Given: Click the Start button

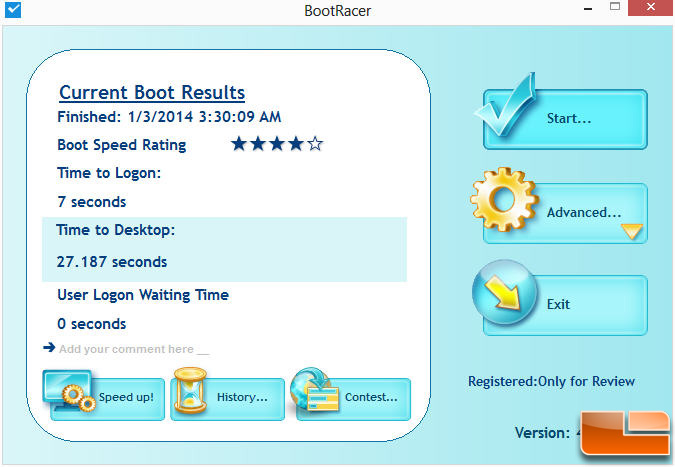Looking at the screenshot, I should click(565, 119).
